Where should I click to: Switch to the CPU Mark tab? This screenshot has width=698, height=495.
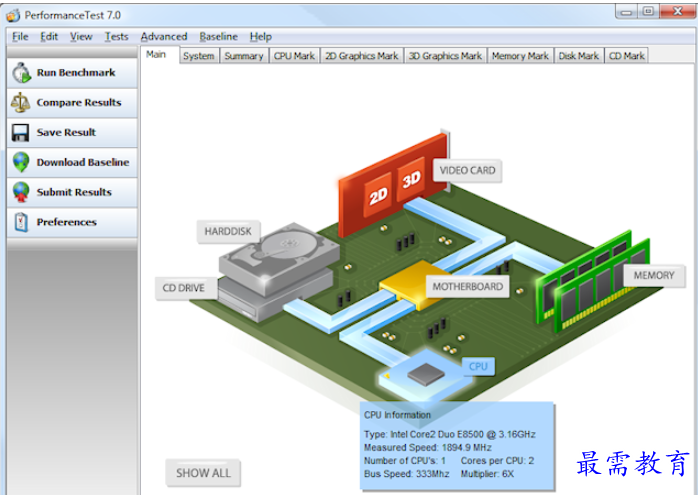pyautogui.click(x=294, y=56)
